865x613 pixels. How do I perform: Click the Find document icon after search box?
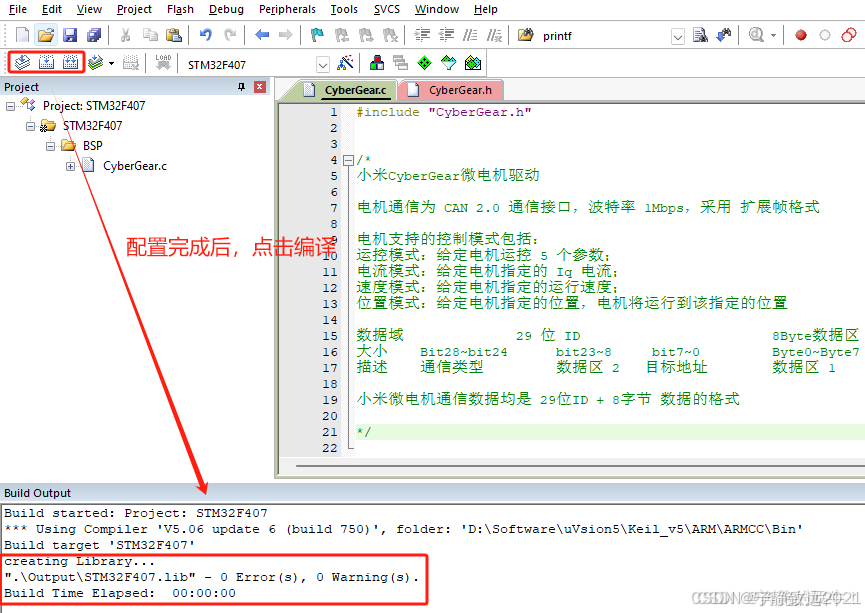pyautogui.click(x=700, y=35)
